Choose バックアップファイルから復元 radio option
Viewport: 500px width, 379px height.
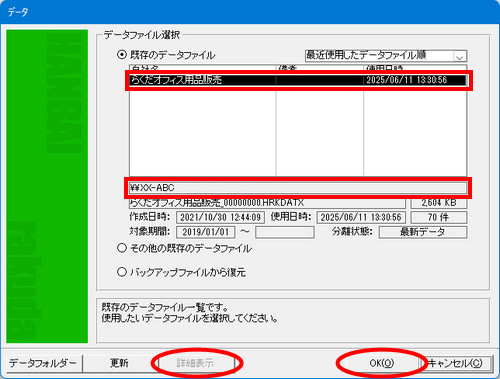[x=122, y=272]
